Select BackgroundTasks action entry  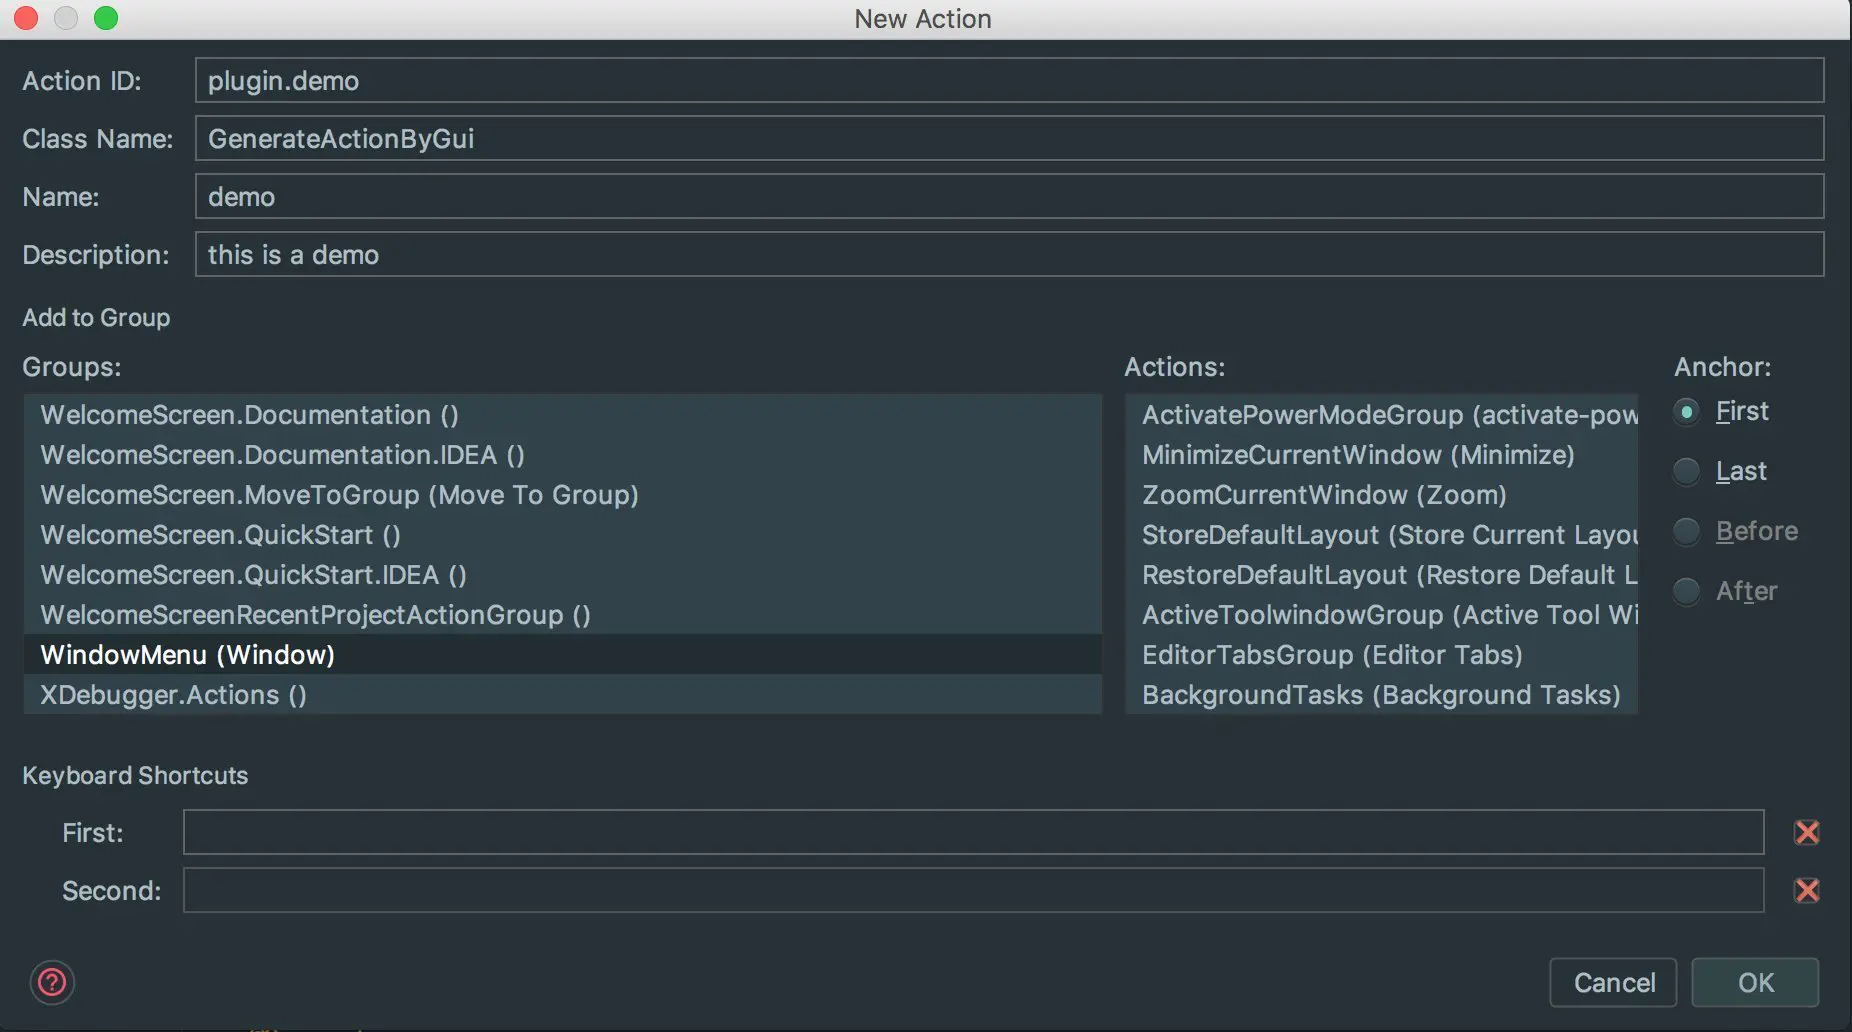(1380, 694)
